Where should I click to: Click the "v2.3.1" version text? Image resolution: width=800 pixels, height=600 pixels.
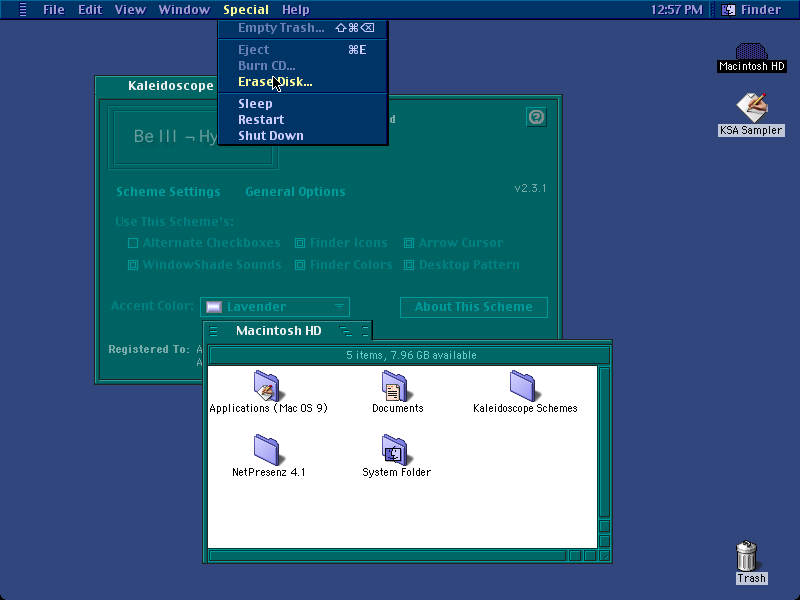click(530, 188)
